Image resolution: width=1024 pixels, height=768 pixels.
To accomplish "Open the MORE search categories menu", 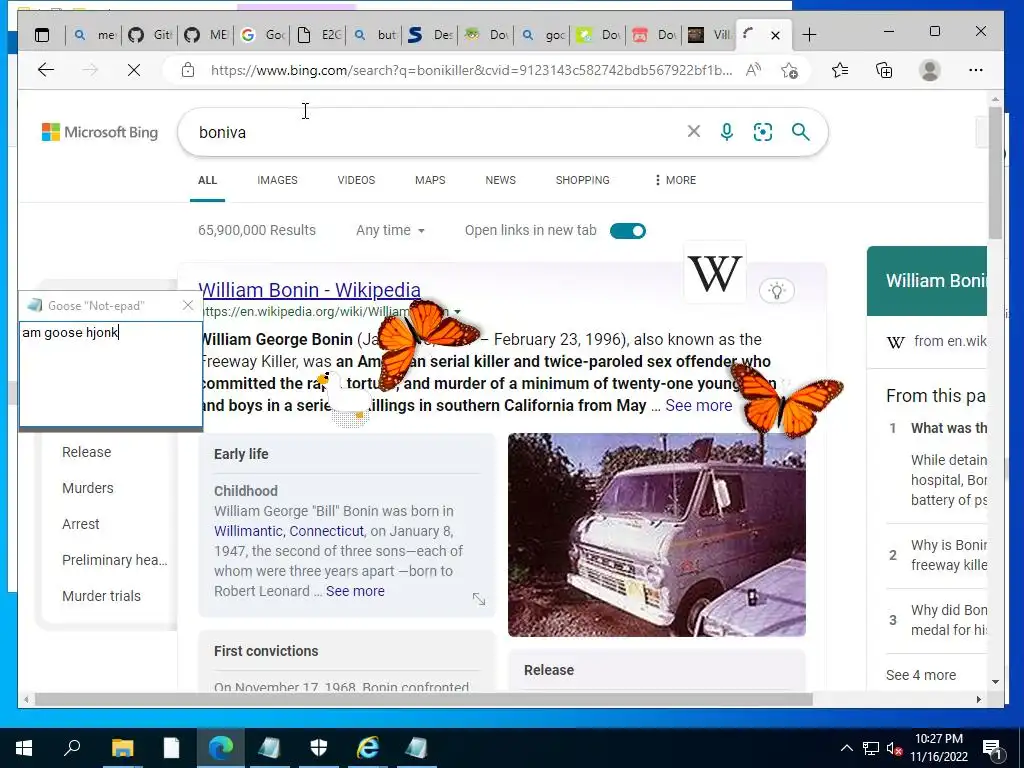I will [x=675, y=180].
